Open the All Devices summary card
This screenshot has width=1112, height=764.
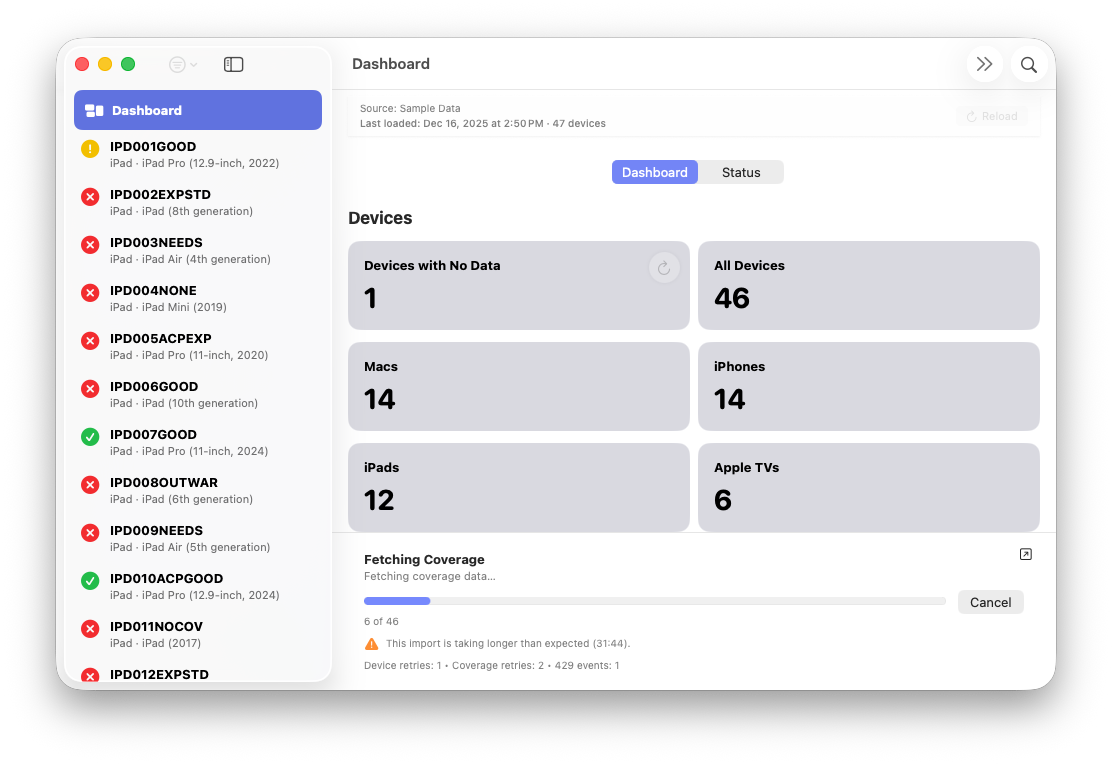tap(868, 285)
